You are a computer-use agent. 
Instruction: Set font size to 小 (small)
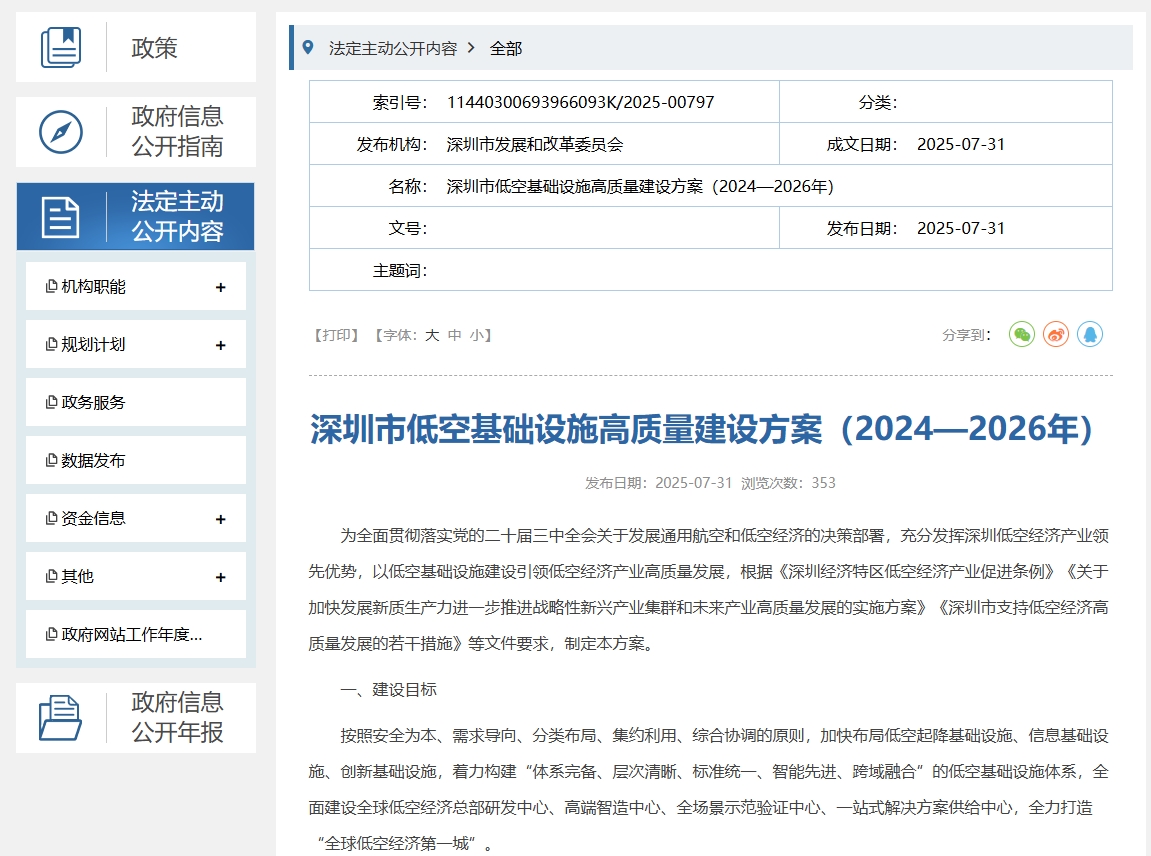click(477, 336)
